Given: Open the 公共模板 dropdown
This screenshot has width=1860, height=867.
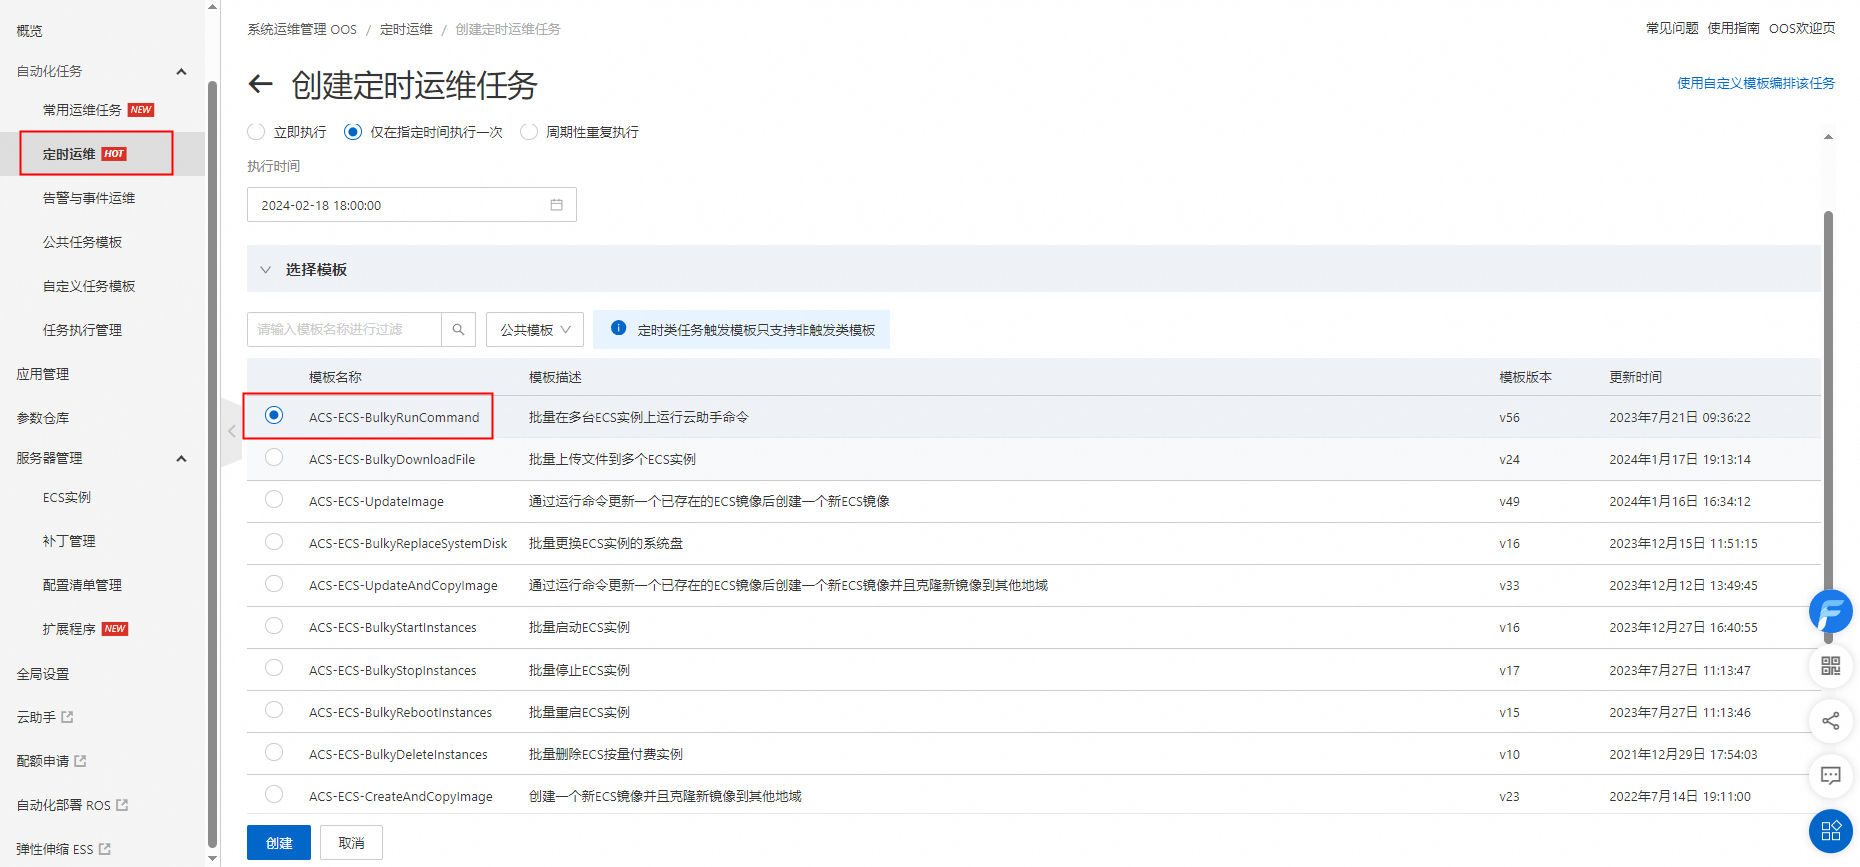Looking at the screenshot, I should pyautogui.click(x=535, y=329).
